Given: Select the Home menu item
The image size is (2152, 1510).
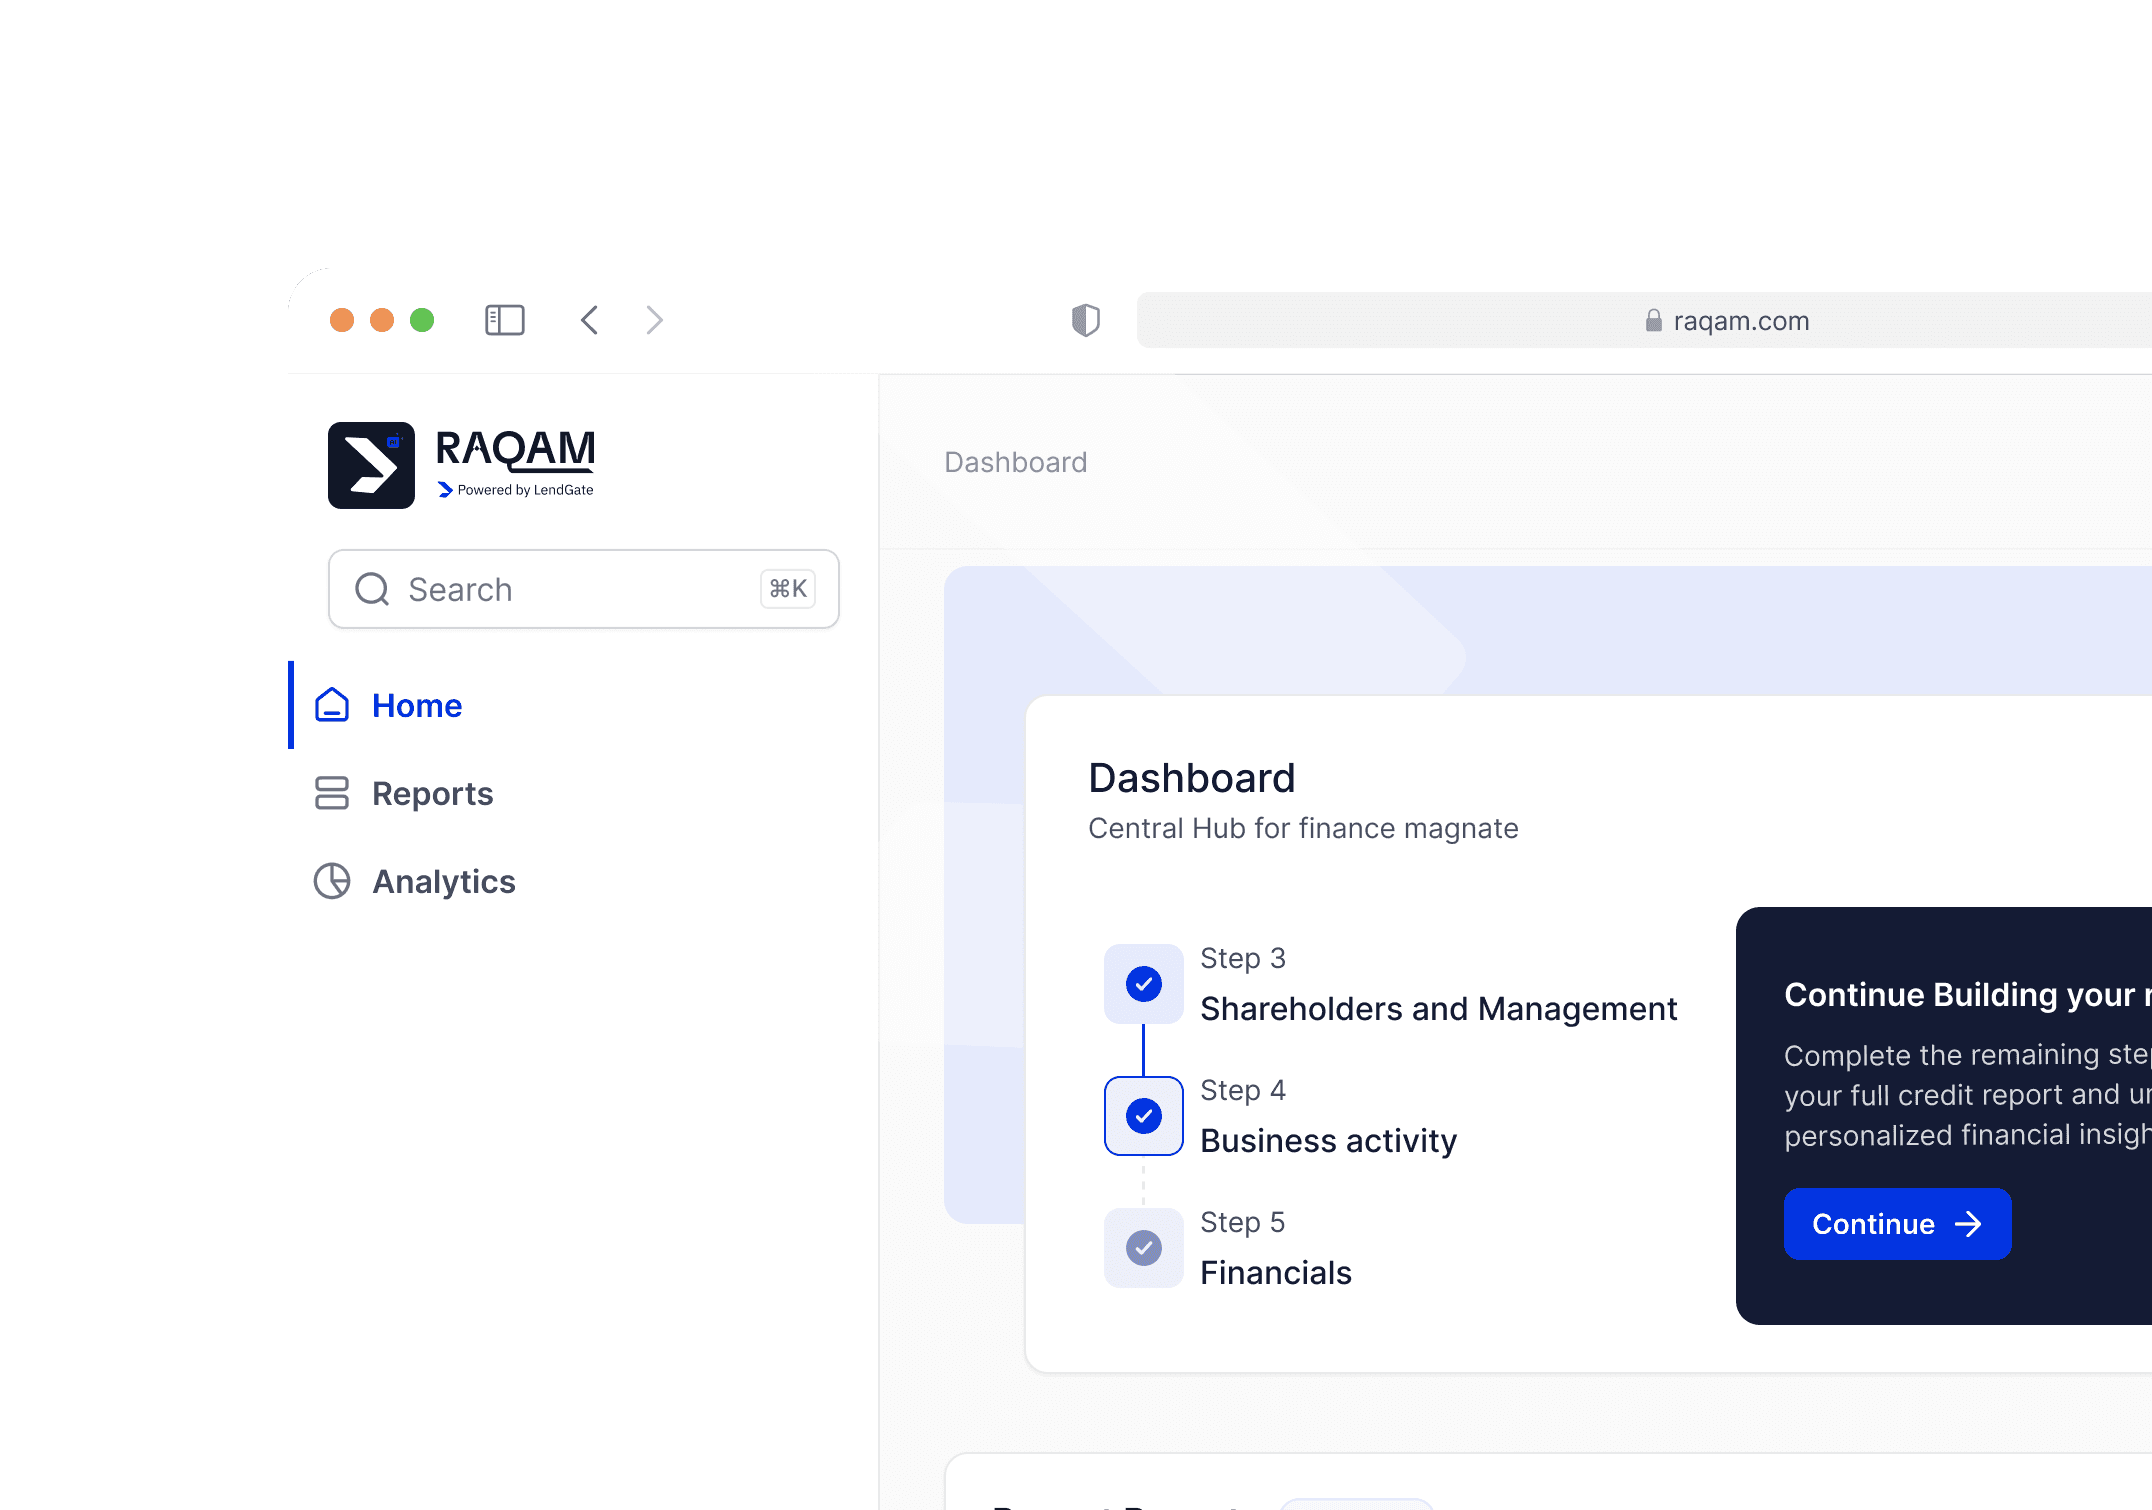Looking at the screenshot, I should click(416, 705).
